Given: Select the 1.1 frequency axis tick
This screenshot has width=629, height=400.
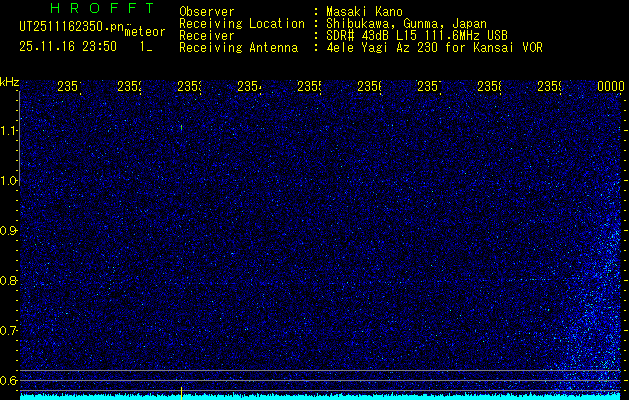Looking at the screenshot, I should pos(9,131).
